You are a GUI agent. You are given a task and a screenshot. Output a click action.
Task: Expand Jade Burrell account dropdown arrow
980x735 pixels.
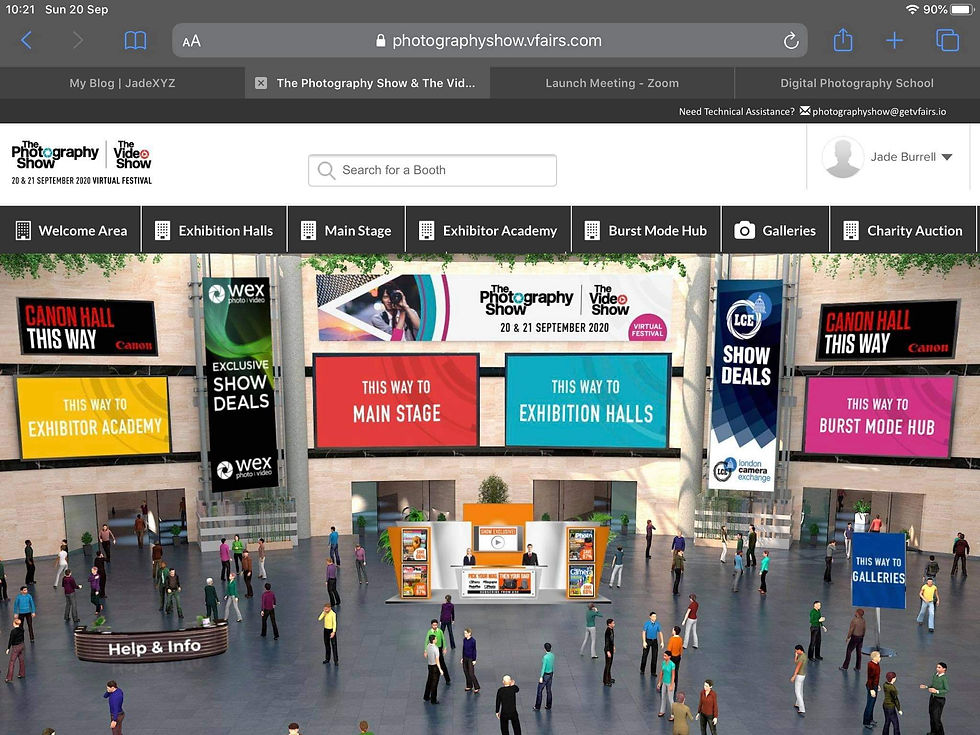(947, 158)
